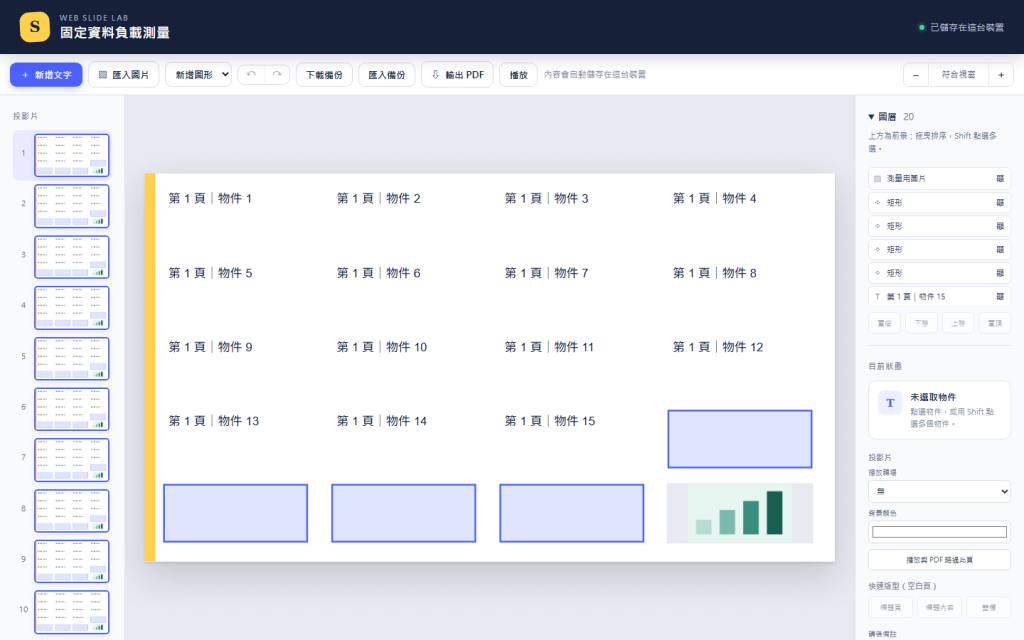Viewport: 1024px width, 640px height.
Task: Click the 上移 move-up layer button
Action: (x=958, y=323)
